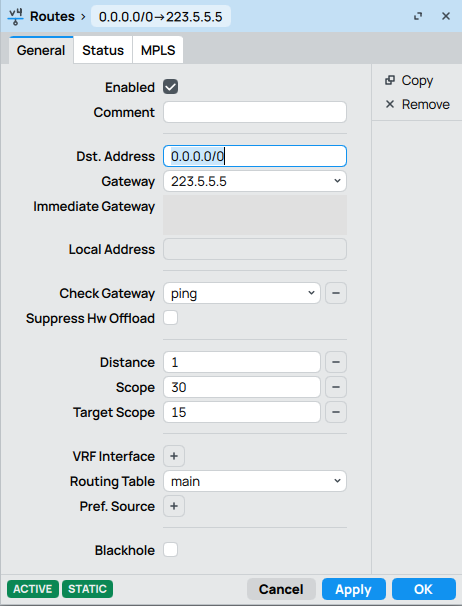The height and width of the screenshot is (606, 462).
Task: Click the Routes v4 icon in title bar
Action: coord(15,17)
